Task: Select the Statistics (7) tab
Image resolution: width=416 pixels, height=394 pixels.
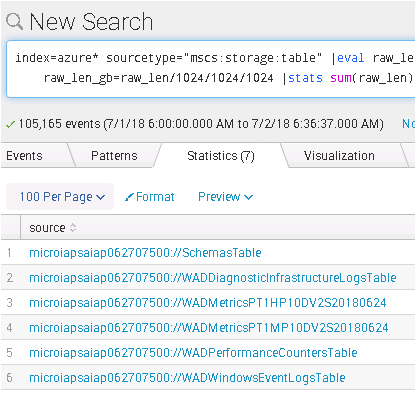Action: click(221, 156)
